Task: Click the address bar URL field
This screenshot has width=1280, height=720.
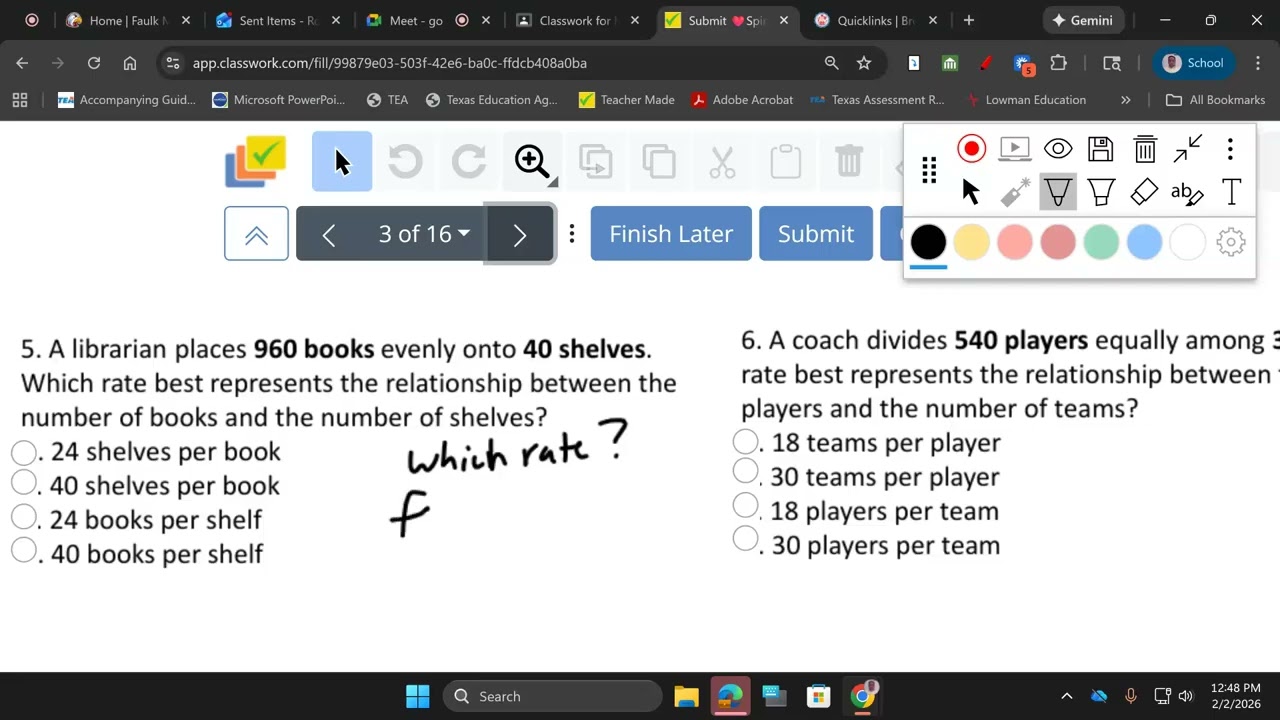Action: tap(500, 63)
